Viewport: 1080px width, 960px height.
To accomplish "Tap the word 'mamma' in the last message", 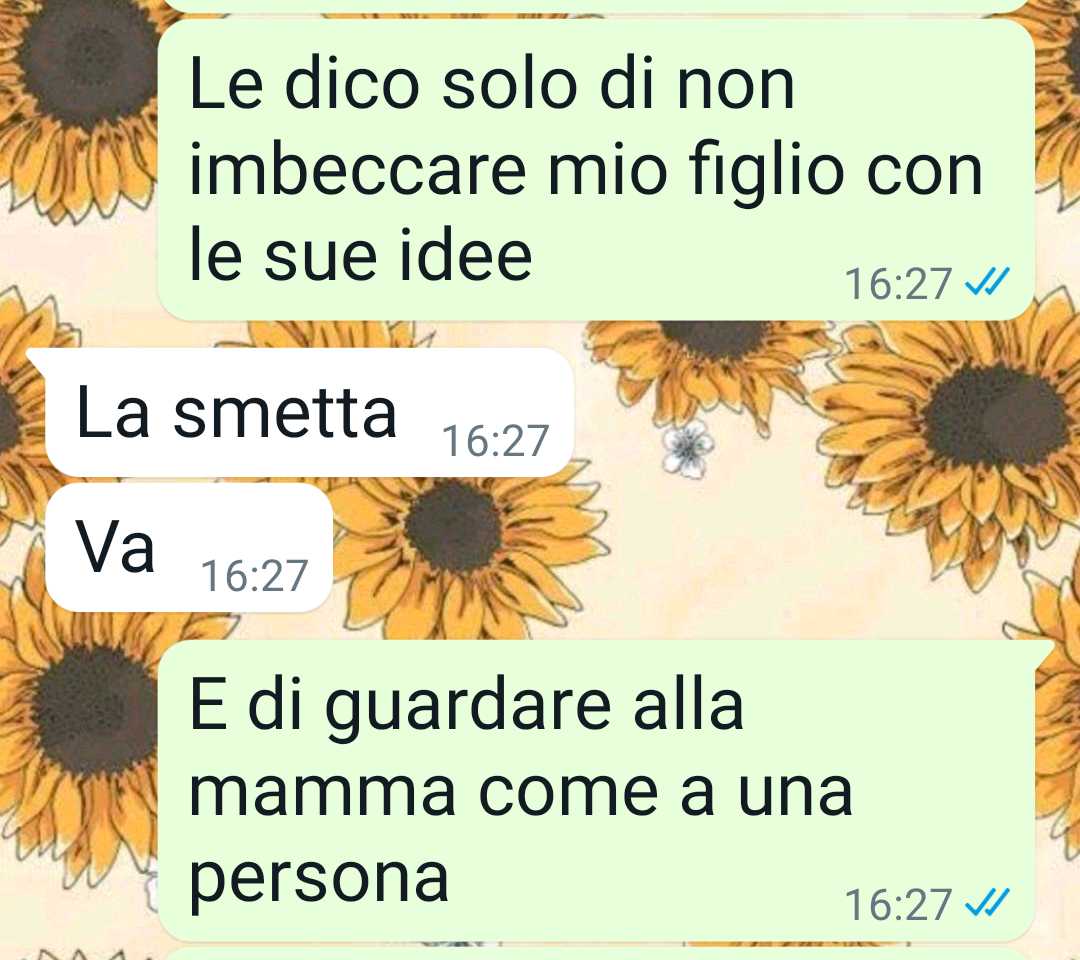I will 322,793.
